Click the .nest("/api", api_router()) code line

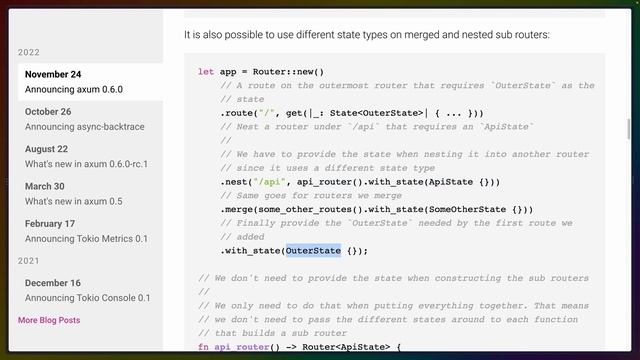(360, 182)
